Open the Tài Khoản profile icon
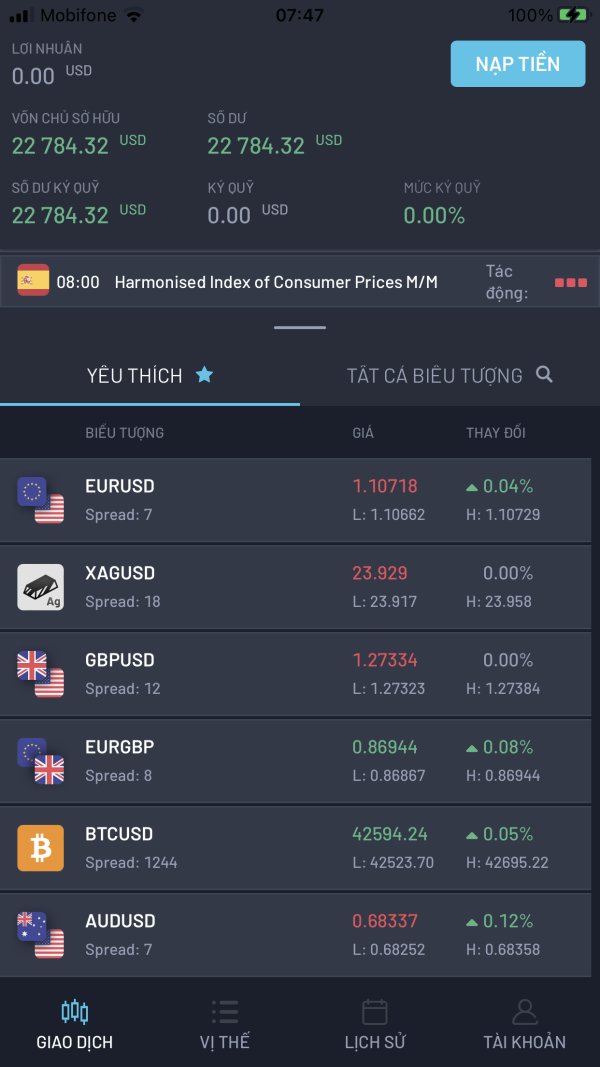This screenshot has width=600, height=1067. point(524,1012)
